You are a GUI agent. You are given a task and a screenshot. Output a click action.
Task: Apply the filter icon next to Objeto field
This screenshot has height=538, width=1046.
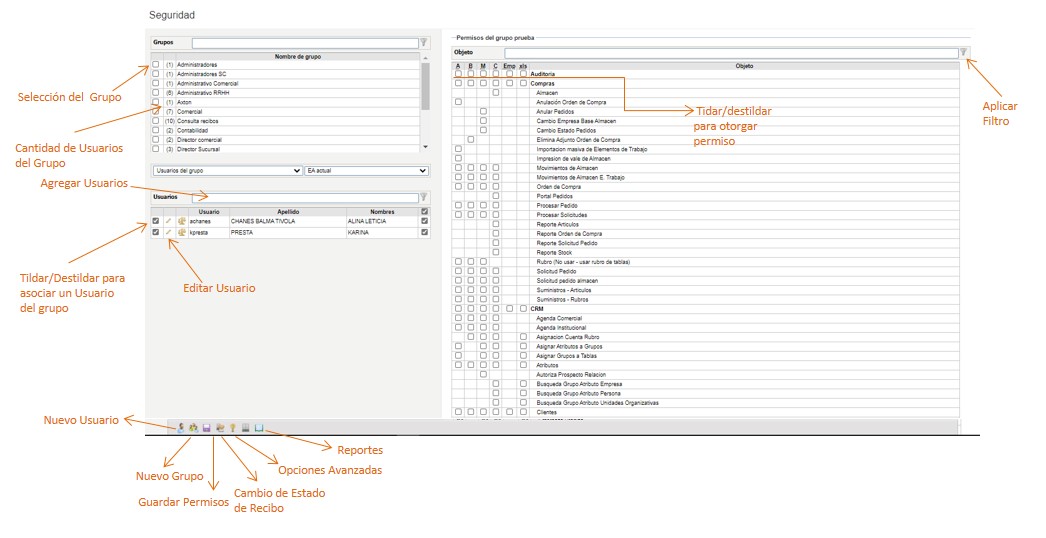point(963,52)
